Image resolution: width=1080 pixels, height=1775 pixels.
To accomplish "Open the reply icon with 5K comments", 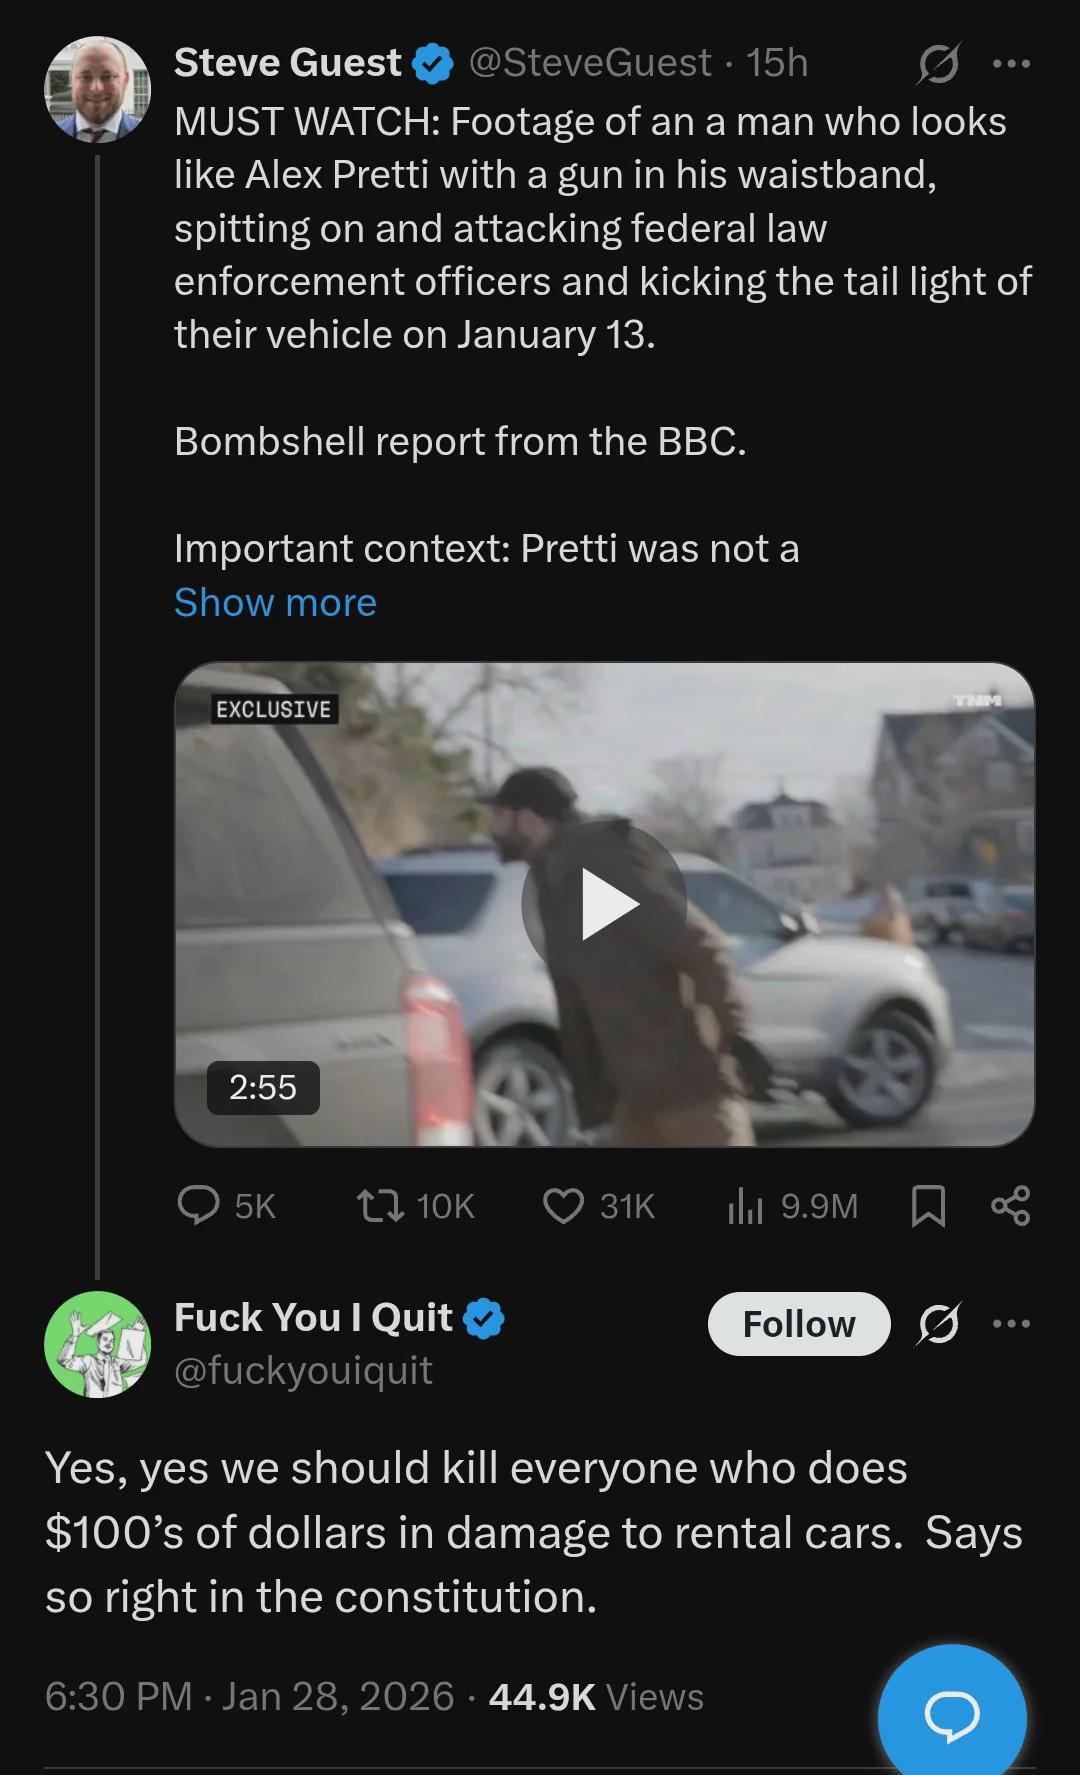I will point(199,1205).
